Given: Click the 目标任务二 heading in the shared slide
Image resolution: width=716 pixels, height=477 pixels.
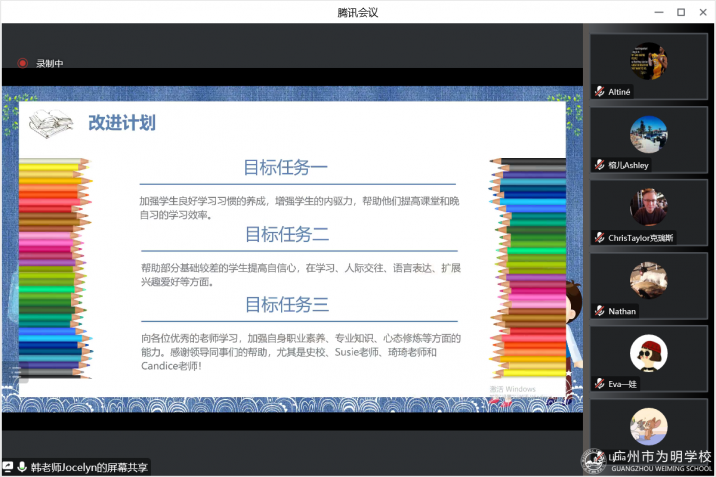Looking at the screenshot, I should click(286, 235).
